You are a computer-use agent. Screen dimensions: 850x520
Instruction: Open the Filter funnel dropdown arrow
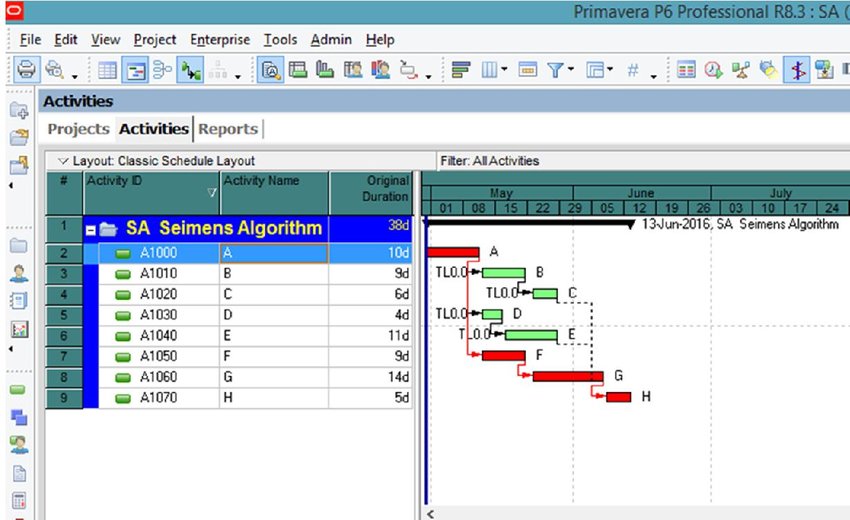click(x=571, y=69)
